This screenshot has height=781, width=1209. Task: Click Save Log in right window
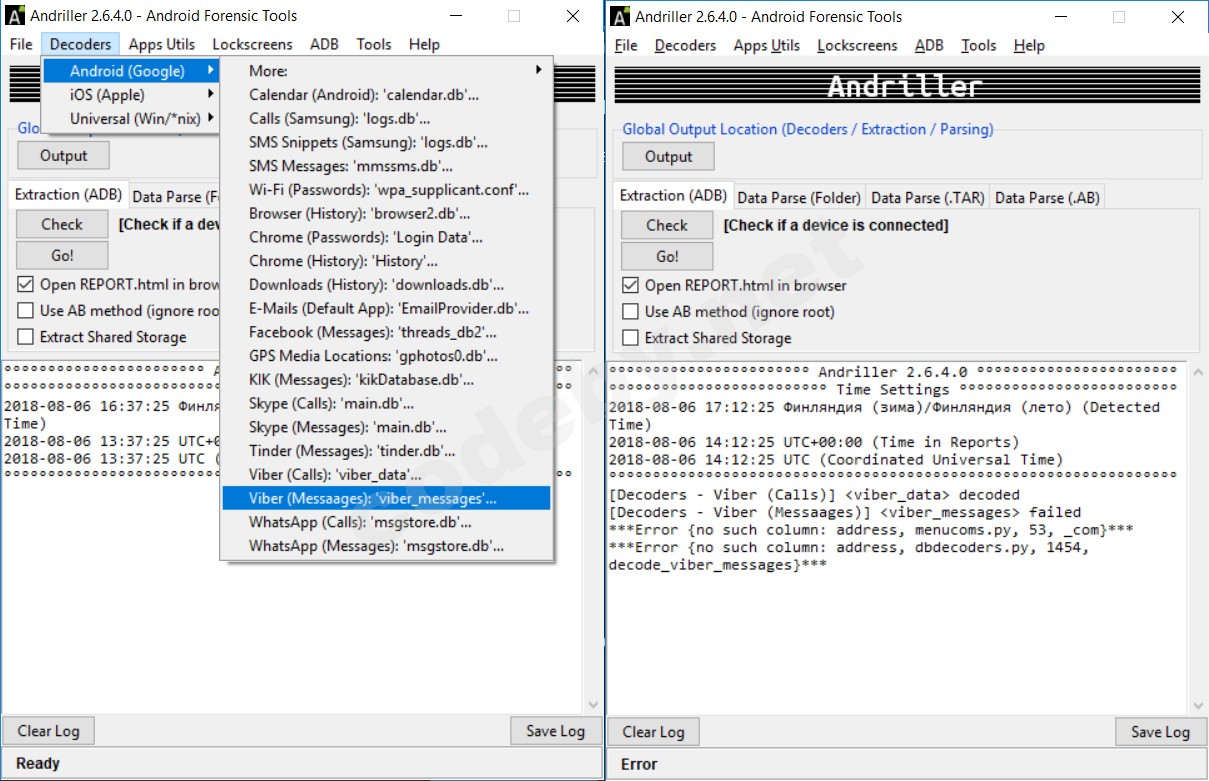click(1160, 732)
